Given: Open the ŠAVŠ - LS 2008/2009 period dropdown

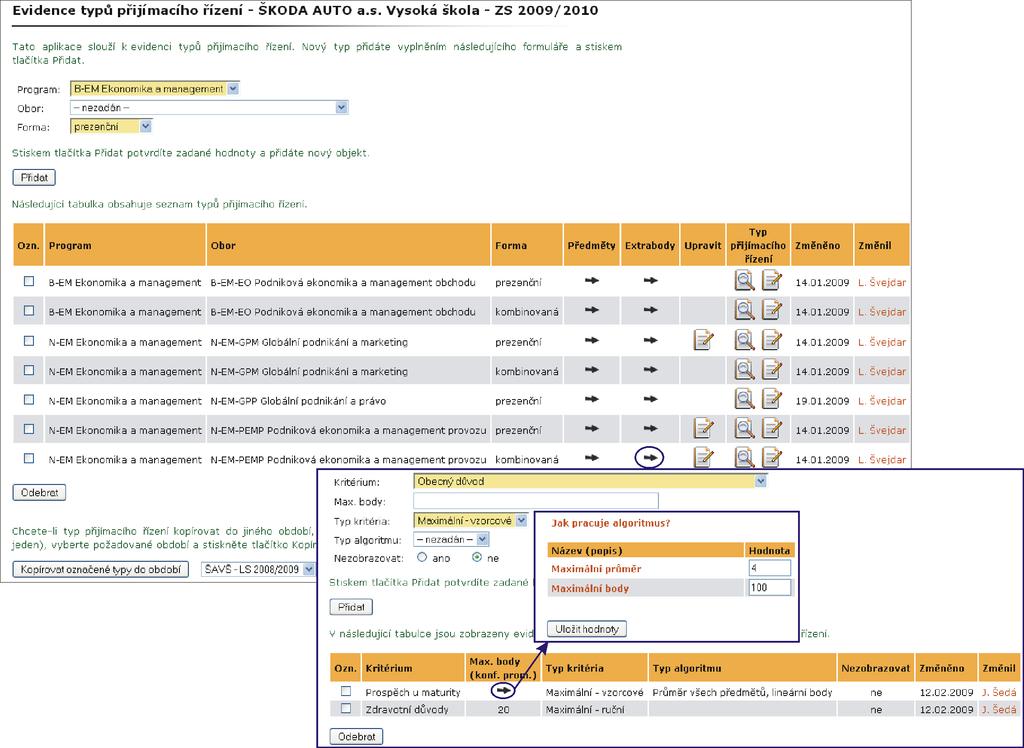Looking at the screenshot, I should coord(259,569).
